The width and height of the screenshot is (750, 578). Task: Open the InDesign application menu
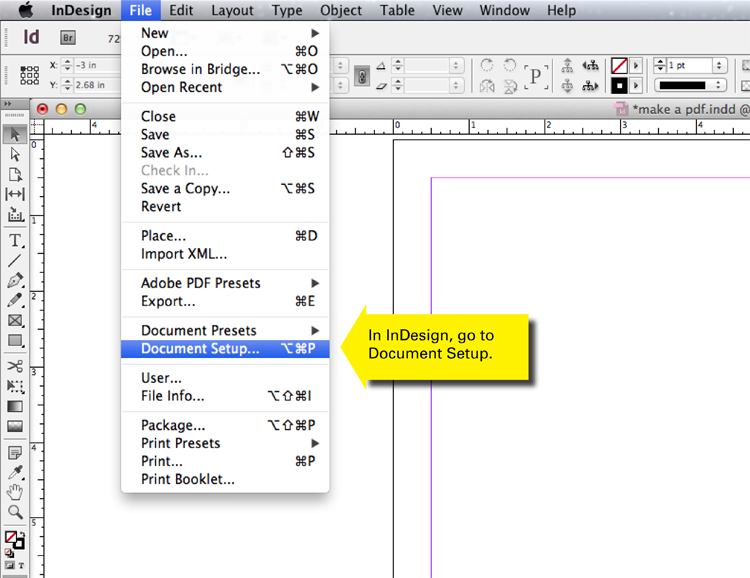pos(81,10)
